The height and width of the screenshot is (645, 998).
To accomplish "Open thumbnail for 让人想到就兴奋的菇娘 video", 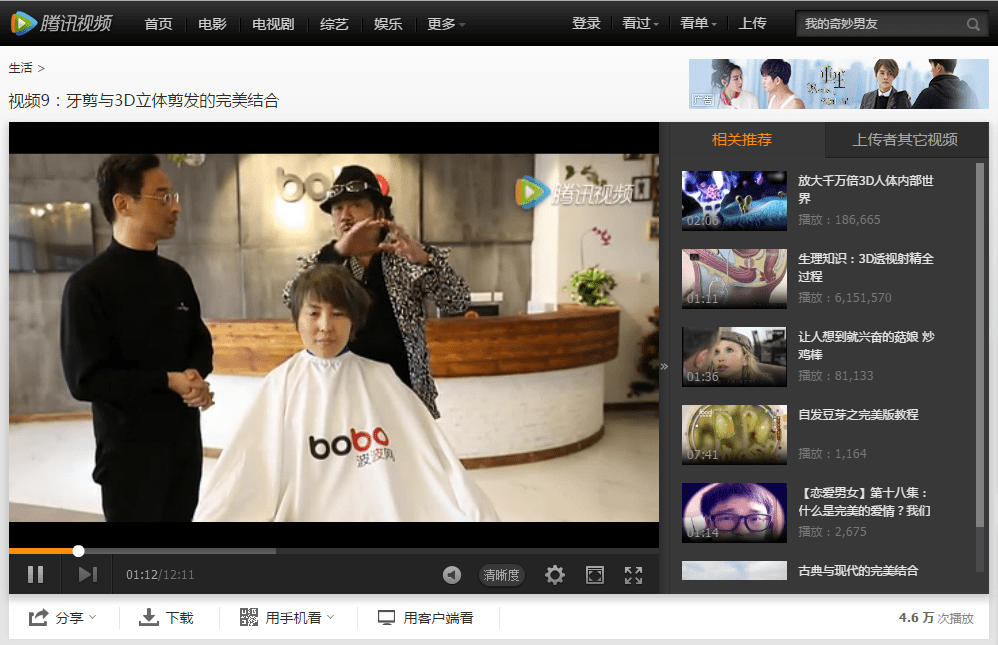I will (734, 357).
